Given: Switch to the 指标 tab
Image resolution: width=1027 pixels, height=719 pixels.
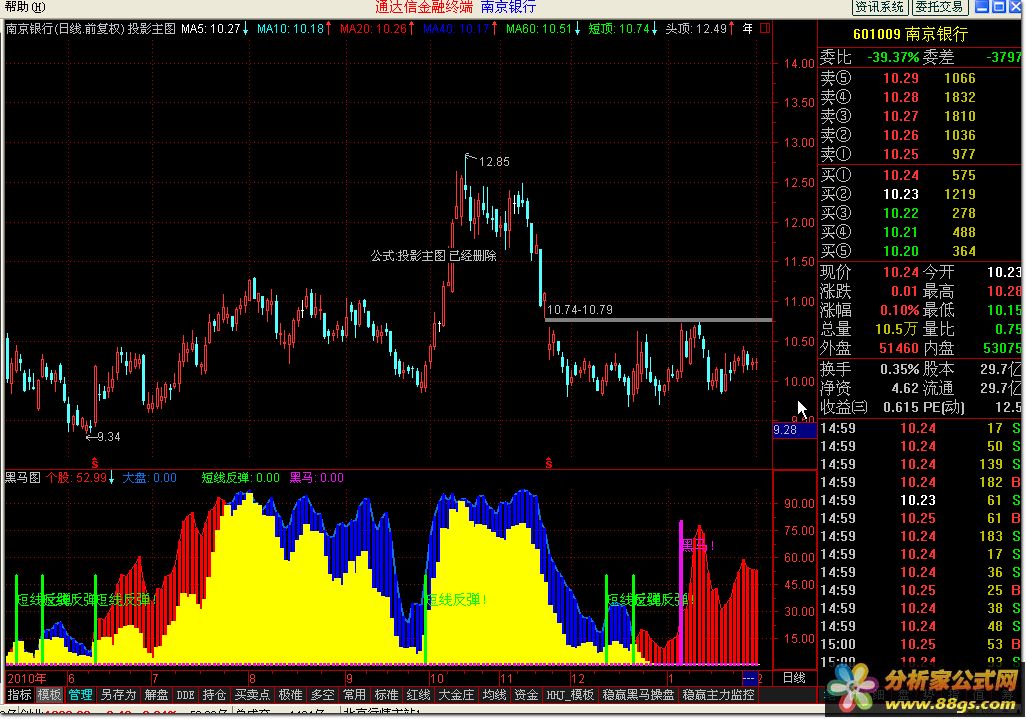Looking at the screenshot, I should (x=20, y=695).
